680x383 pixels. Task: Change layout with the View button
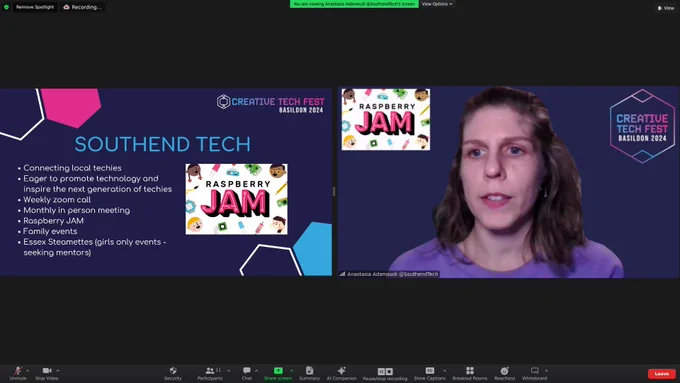666,8
